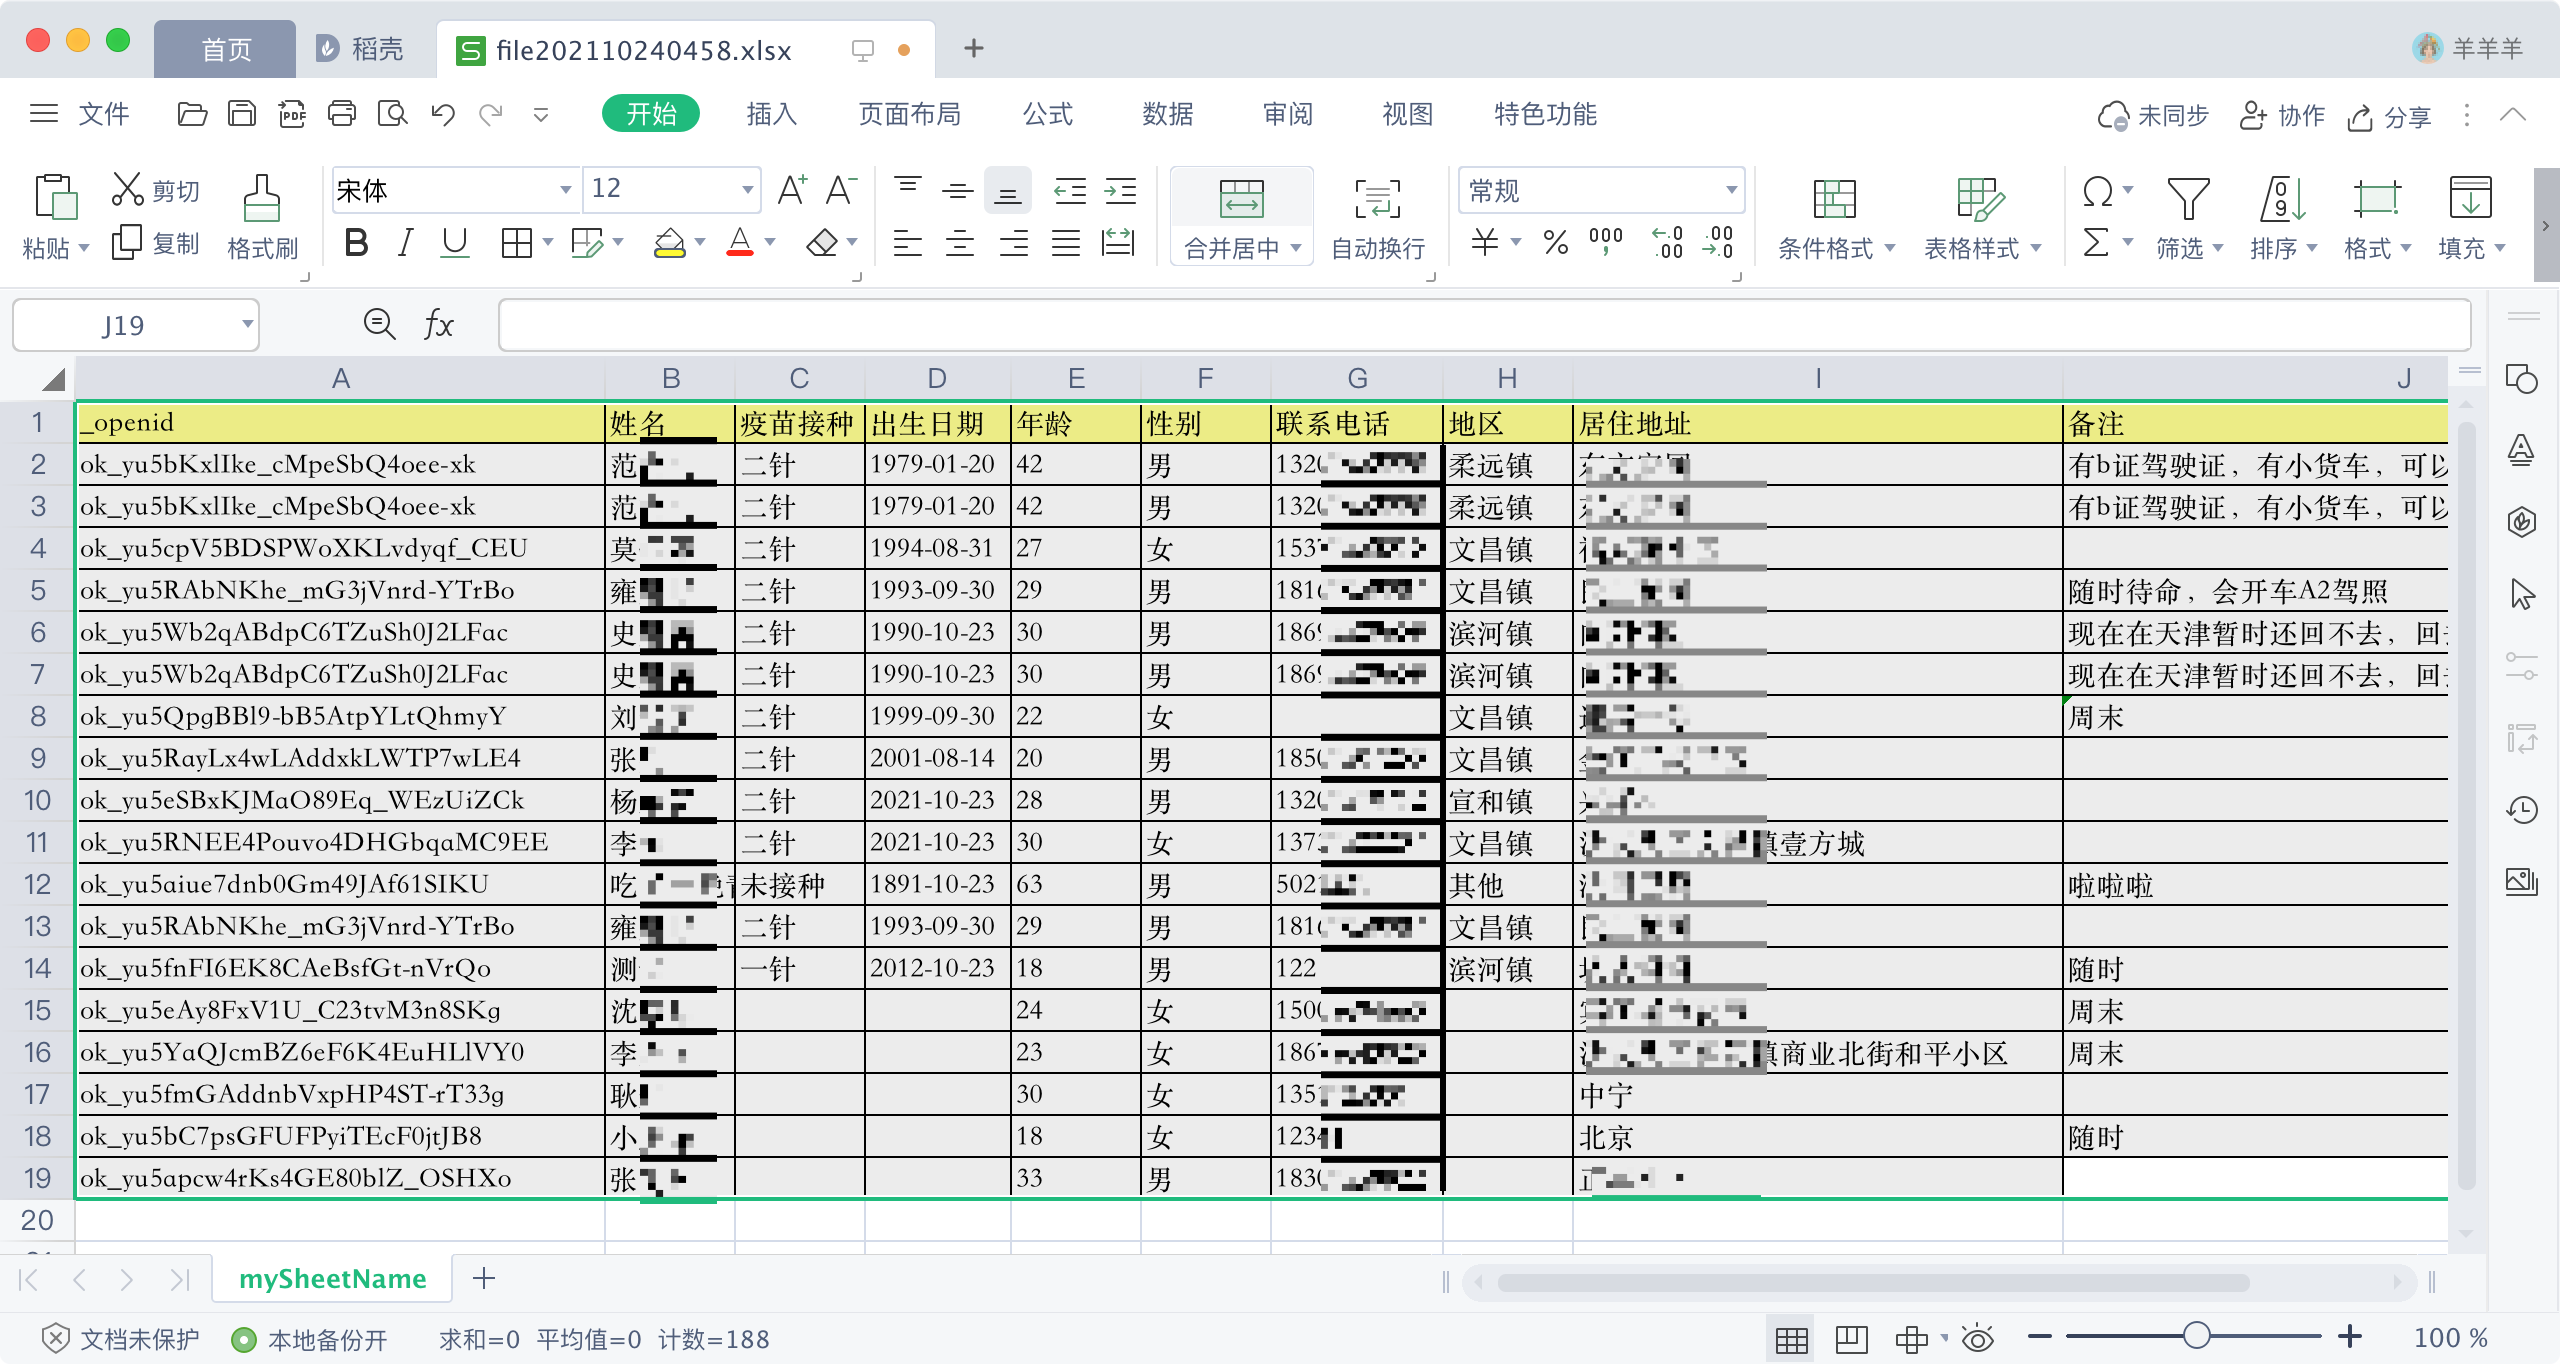Viewport: 2560px width, 1364px height.
Task: Click the Format Painter brush icon
Action: [x=261, y=198]
